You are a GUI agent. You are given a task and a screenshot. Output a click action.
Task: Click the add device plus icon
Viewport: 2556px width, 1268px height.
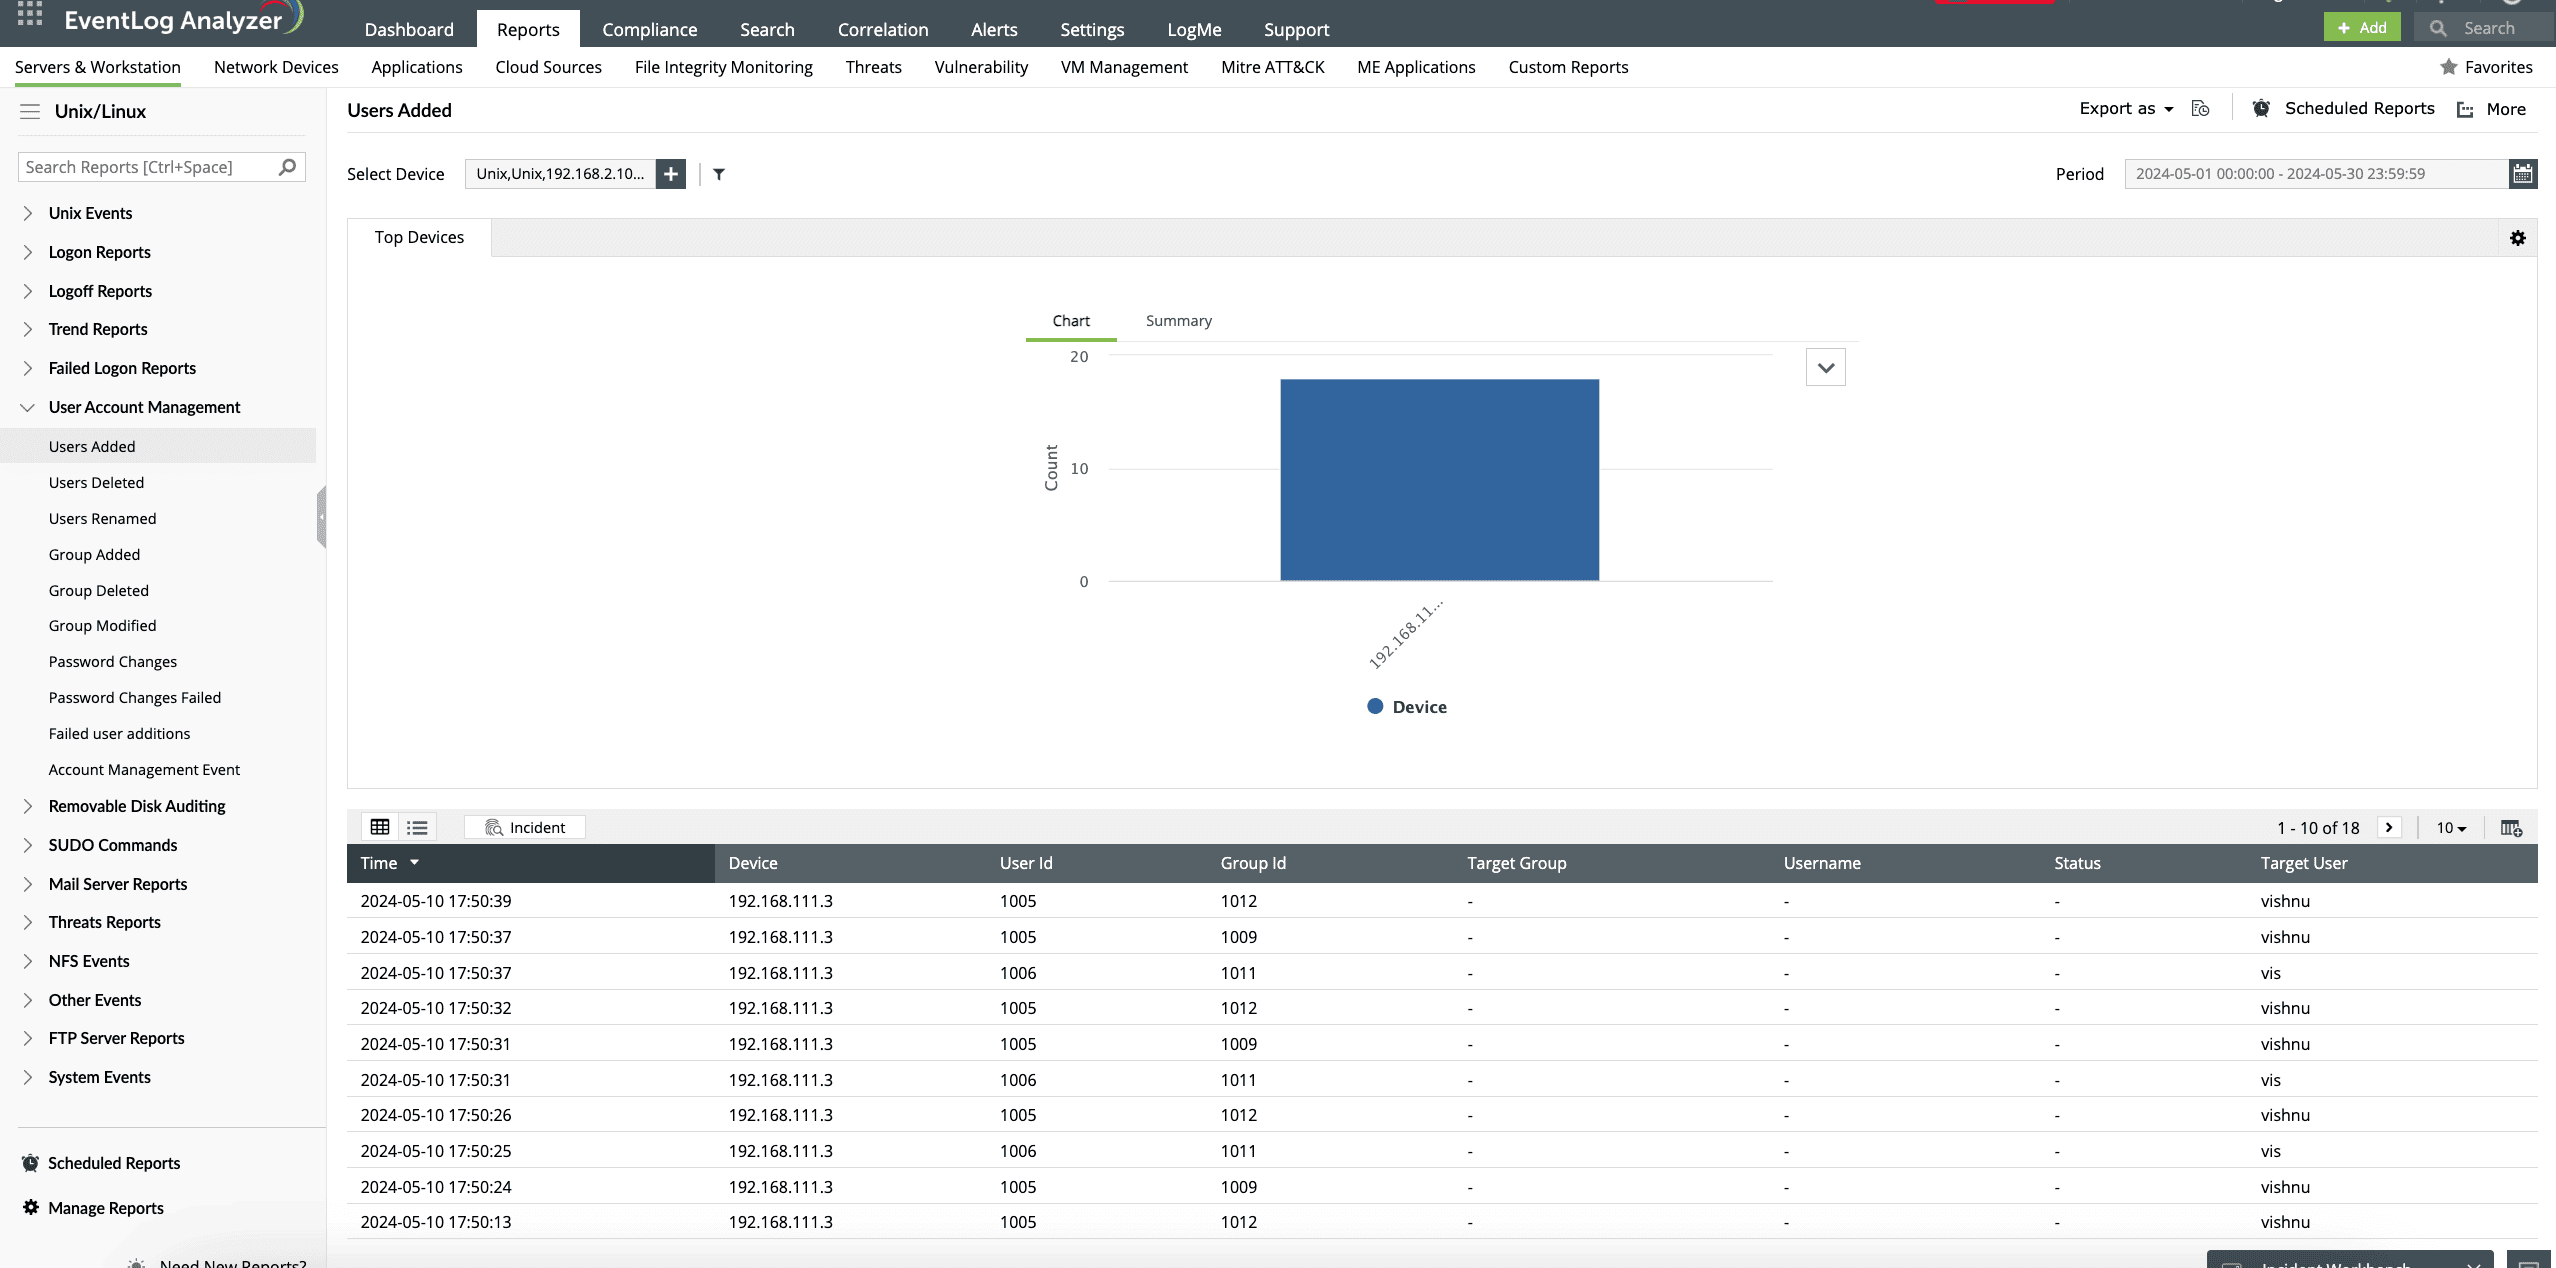tap(671, 174)
